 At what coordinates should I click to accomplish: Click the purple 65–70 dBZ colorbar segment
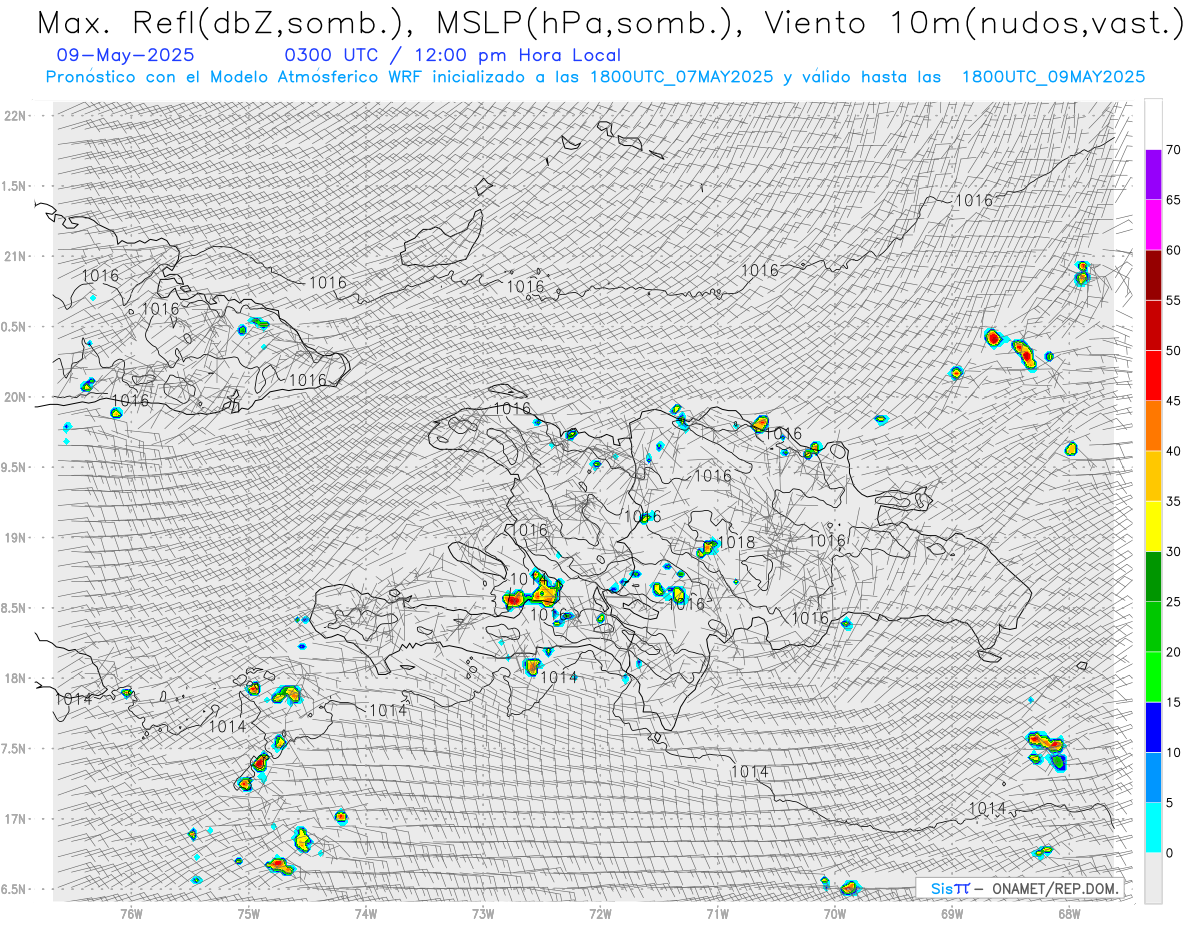[1153, 175]
